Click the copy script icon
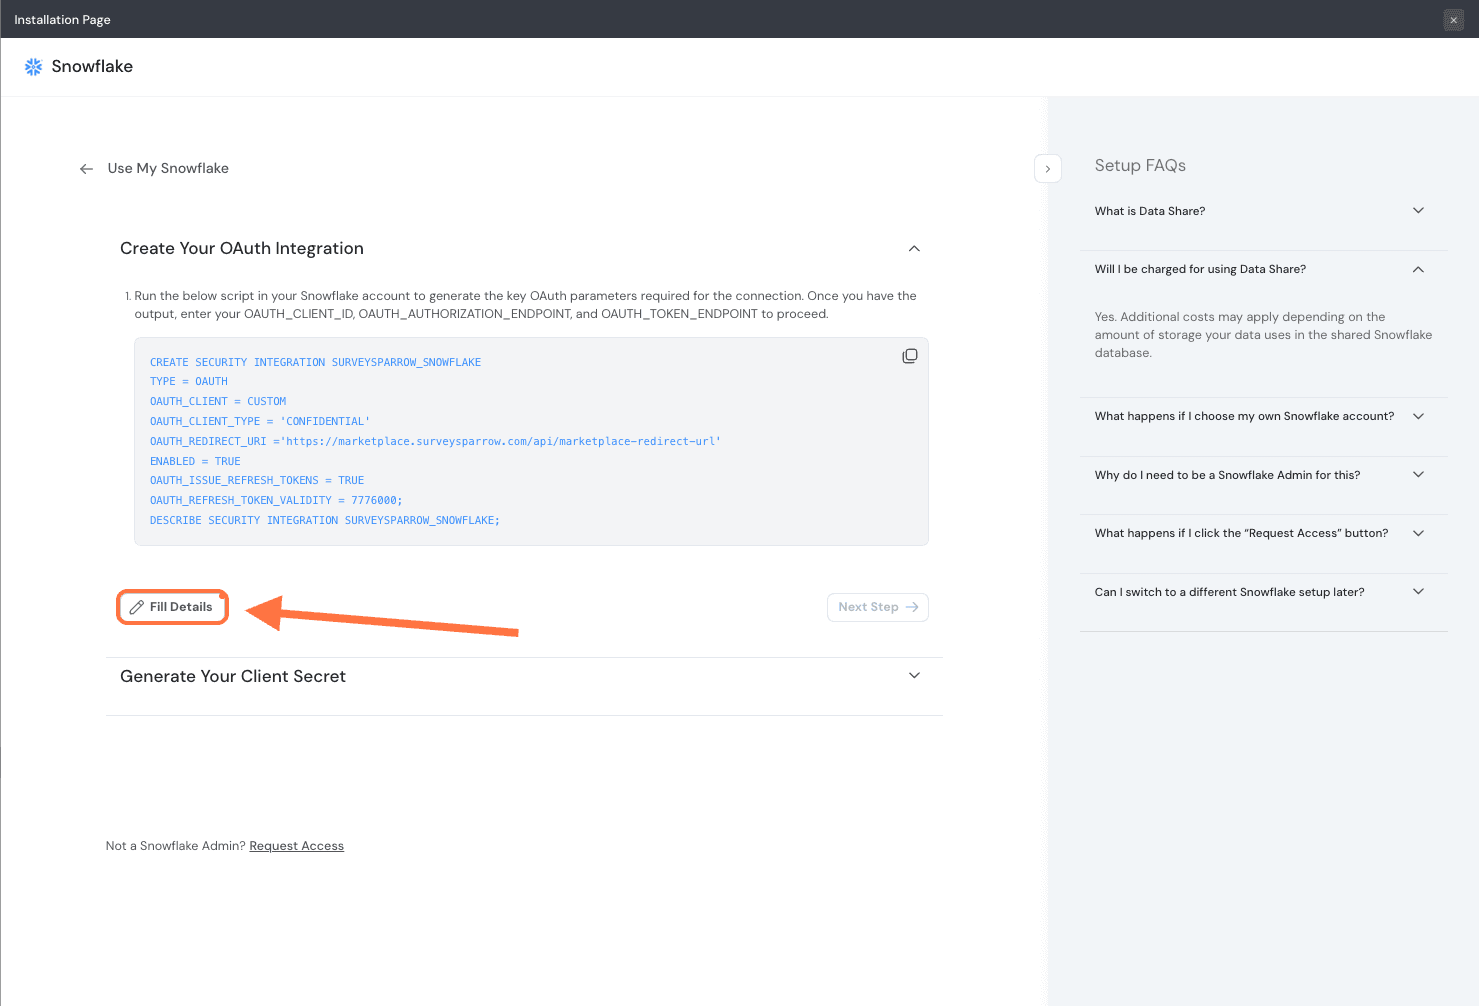Screen dimensions: 1479x1006 coord(909,356)
